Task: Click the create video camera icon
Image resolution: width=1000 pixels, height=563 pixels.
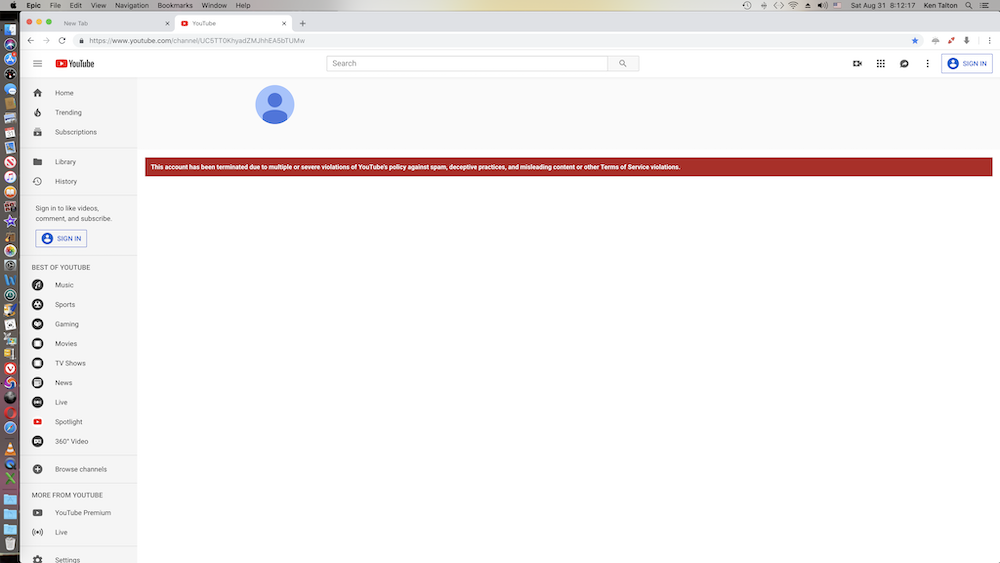Action: 857,63
